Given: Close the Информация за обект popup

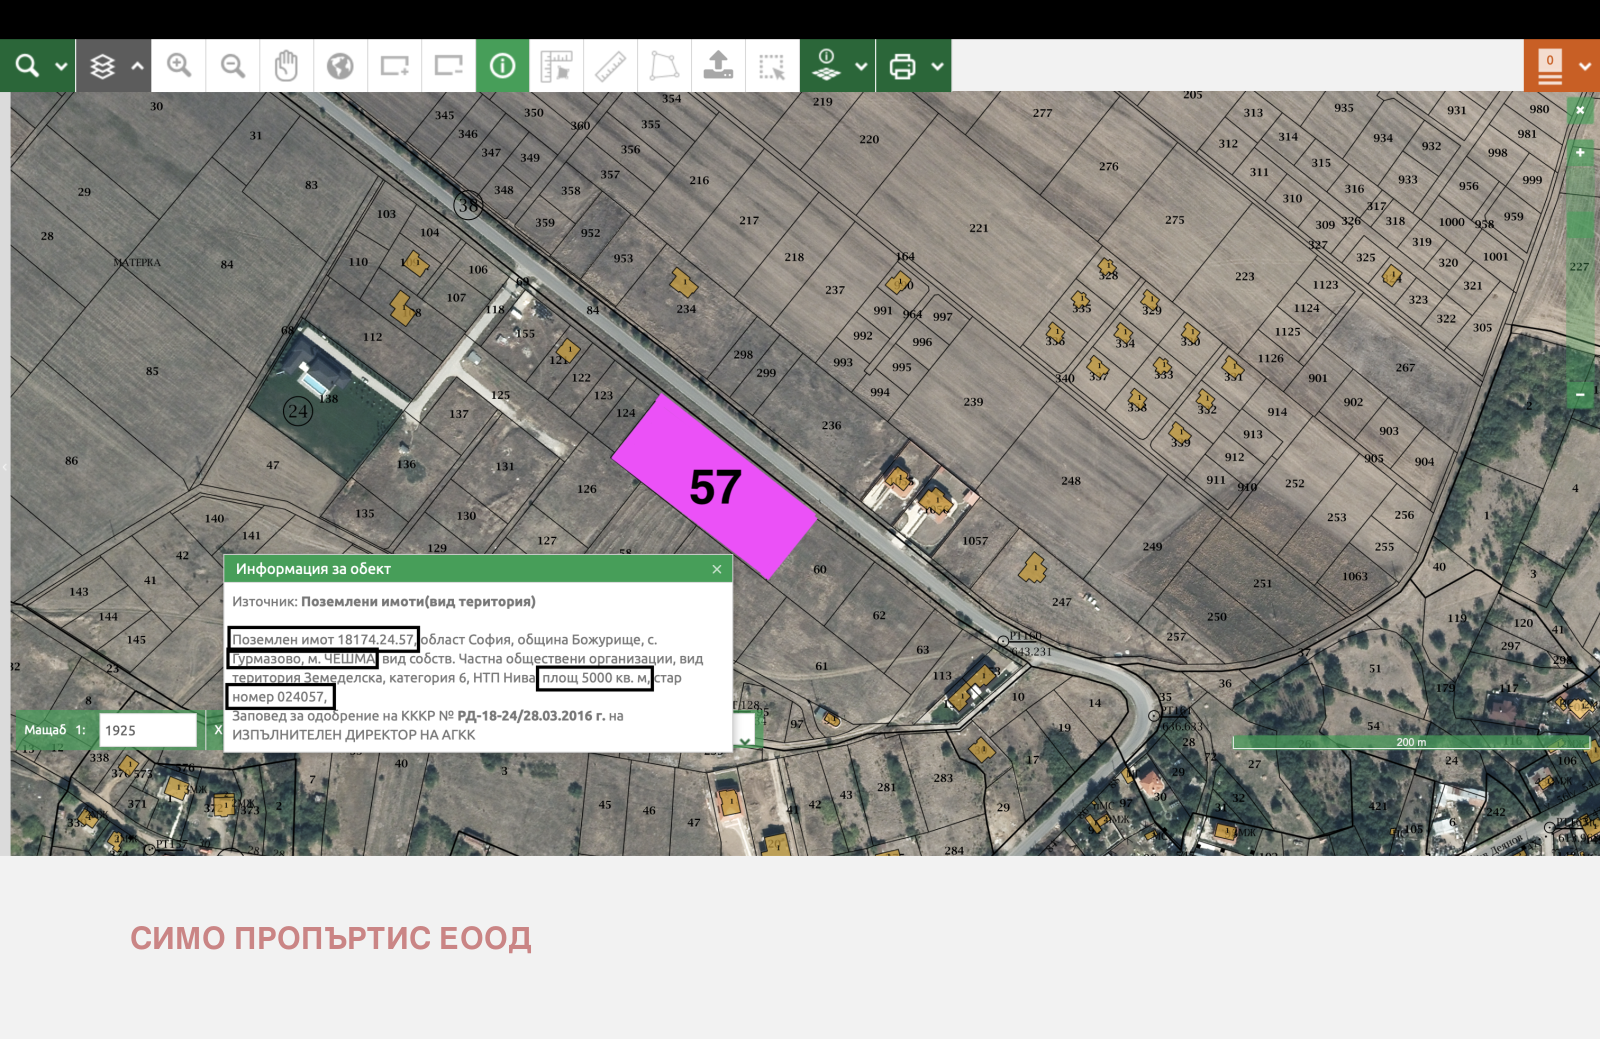Looking at the screenshot, I should pyautogui.click(x=716, y=568).
